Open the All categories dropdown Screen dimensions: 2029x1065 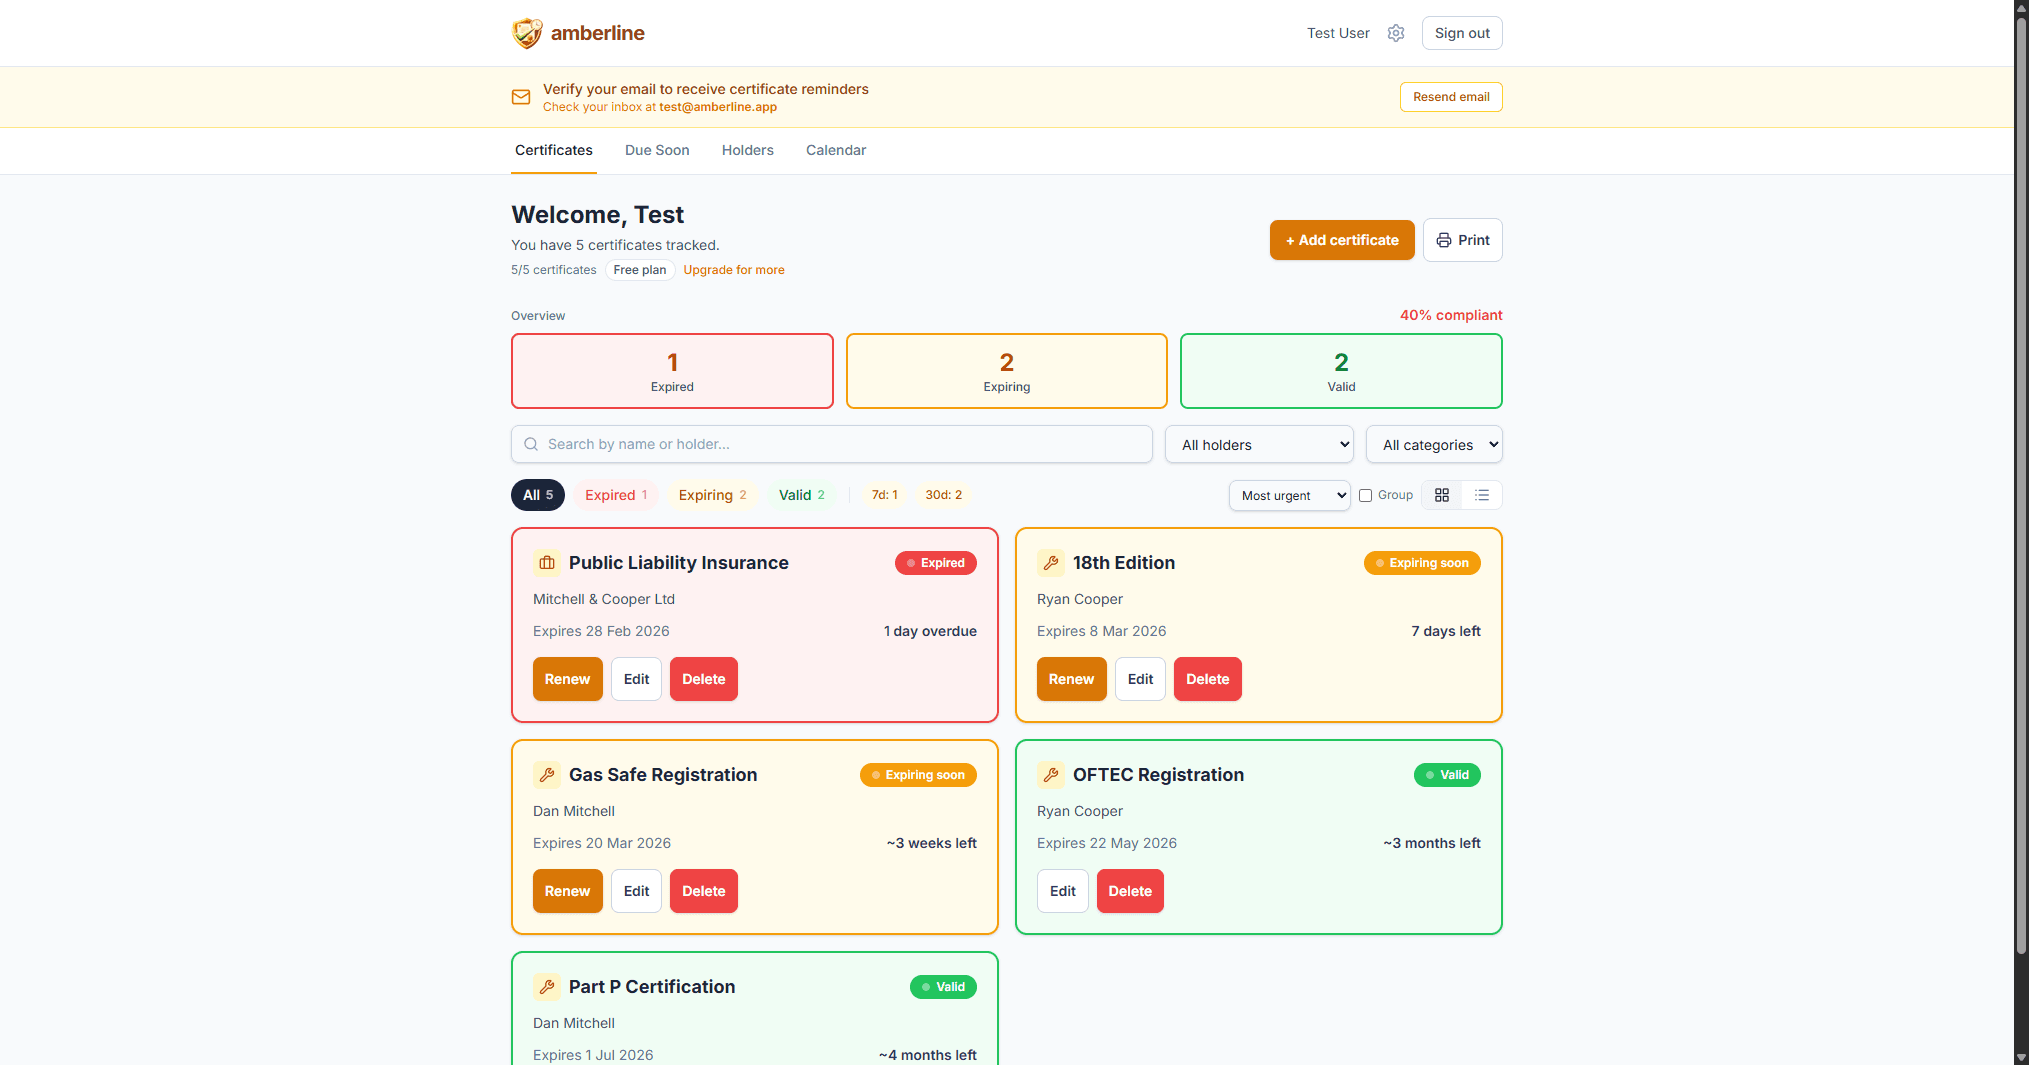pos(1433,444)
